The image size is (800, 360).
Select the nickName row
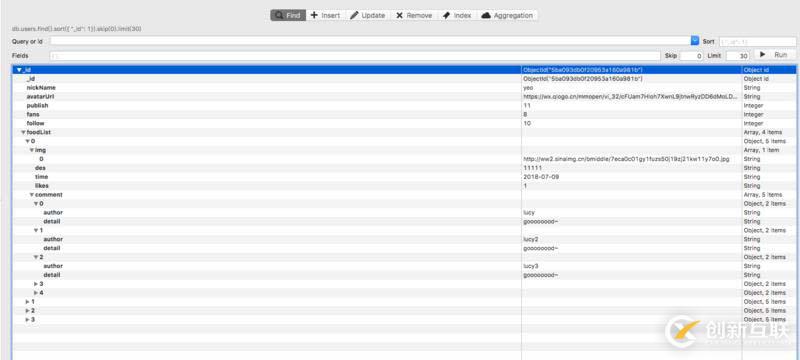coord(404,88)
